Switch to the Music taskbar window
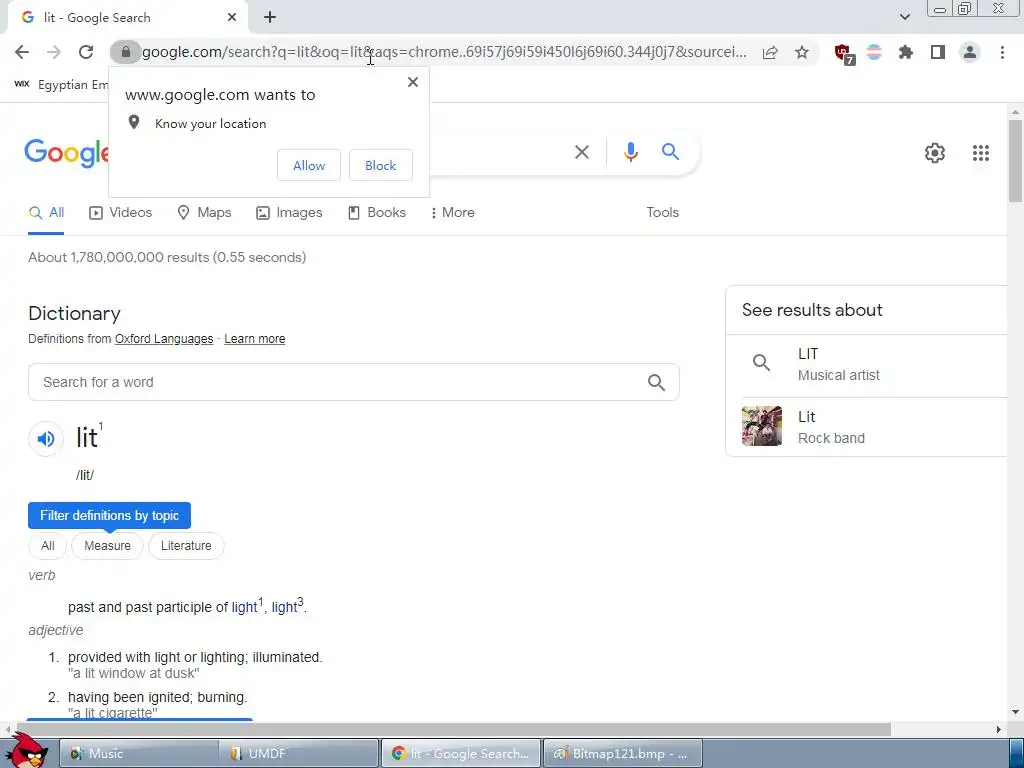The width and height of the screenshot is (1024, 768). [x=138, y=754]
